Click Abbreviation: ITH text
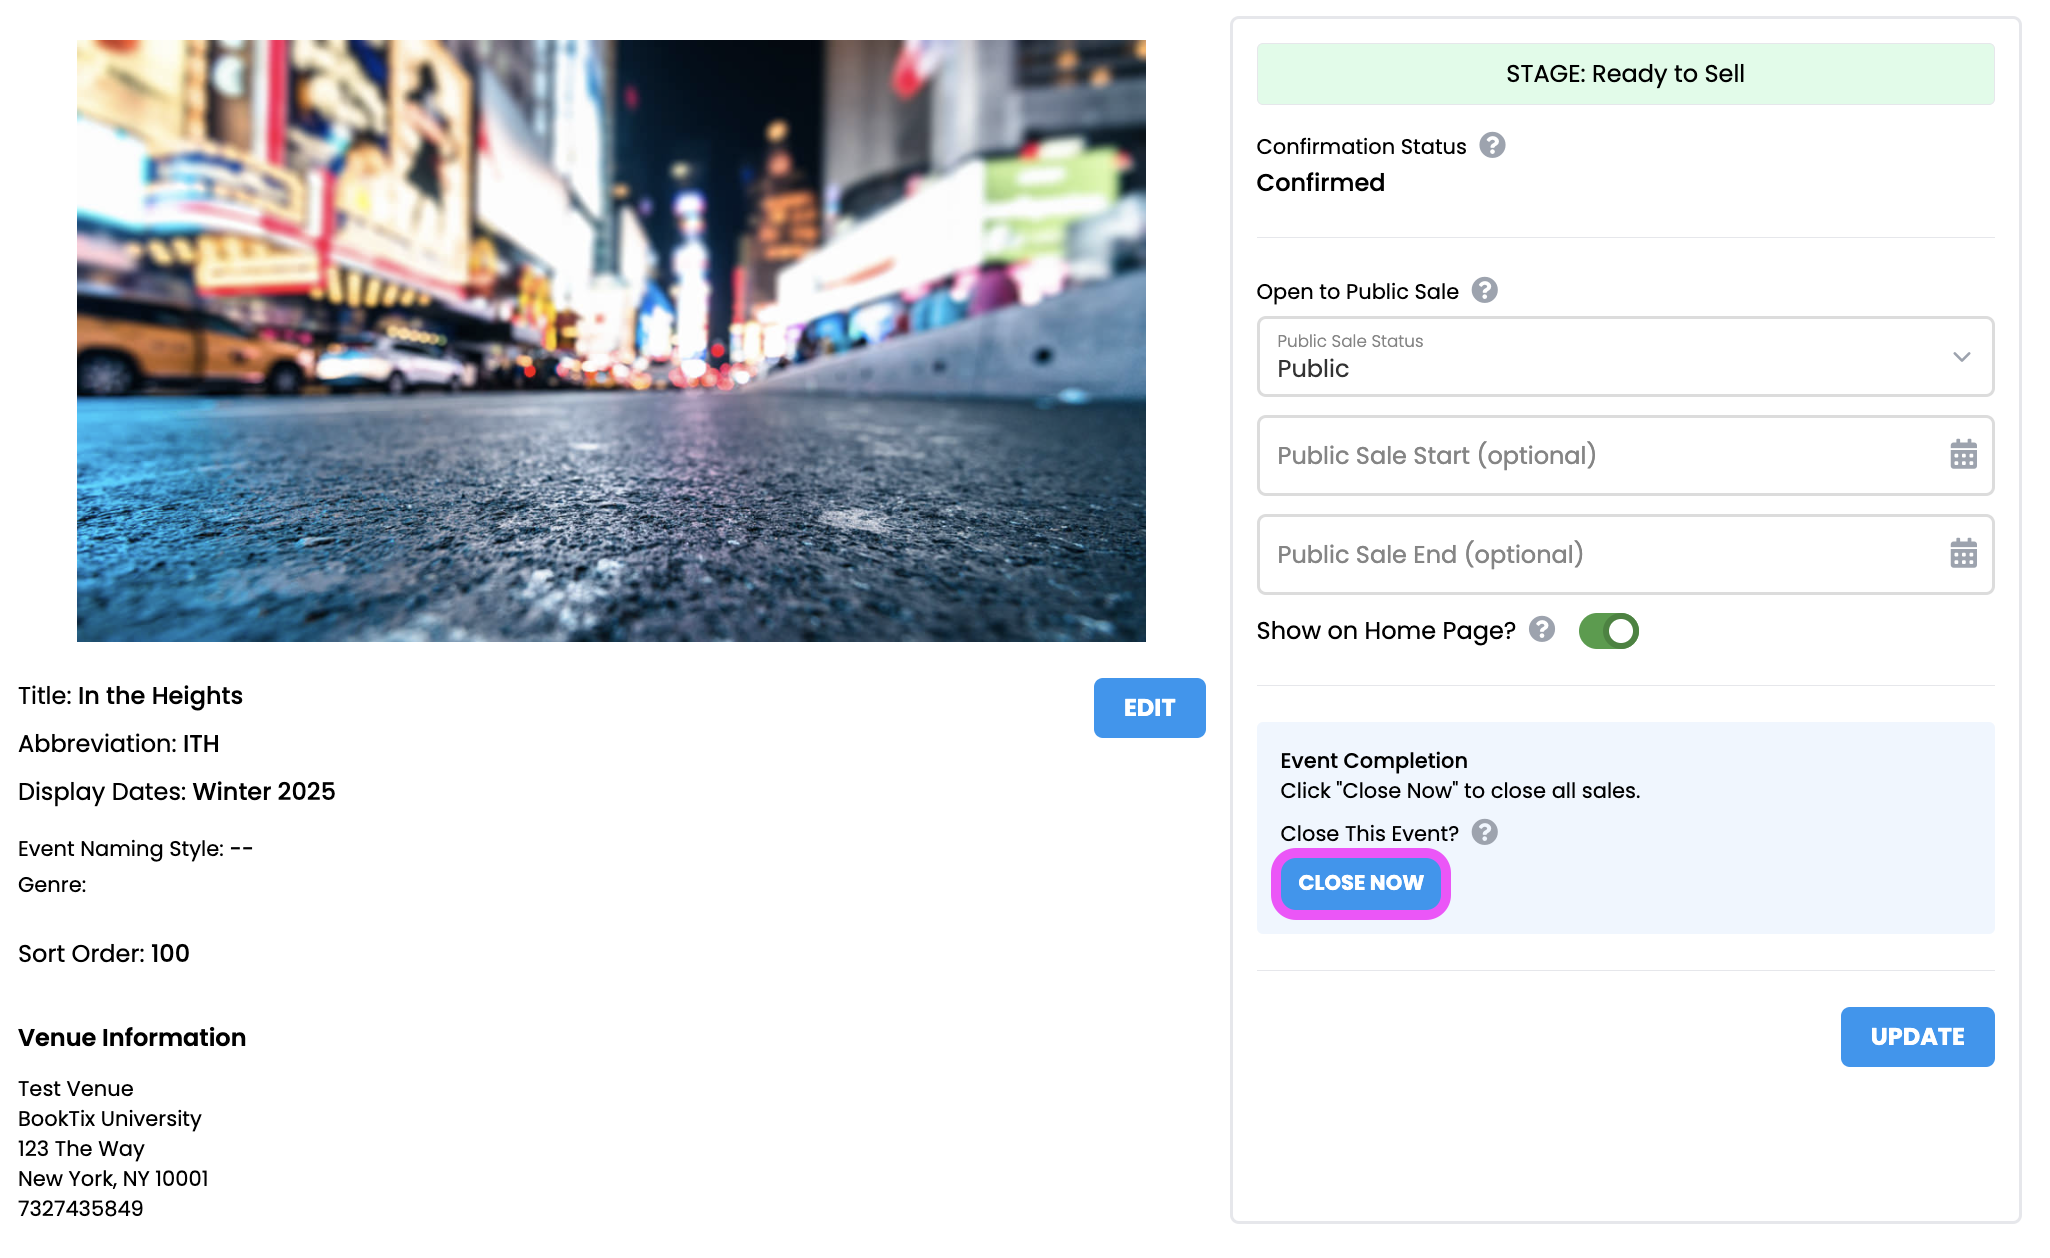The image size is (2050, 1258). coord(119,744)
